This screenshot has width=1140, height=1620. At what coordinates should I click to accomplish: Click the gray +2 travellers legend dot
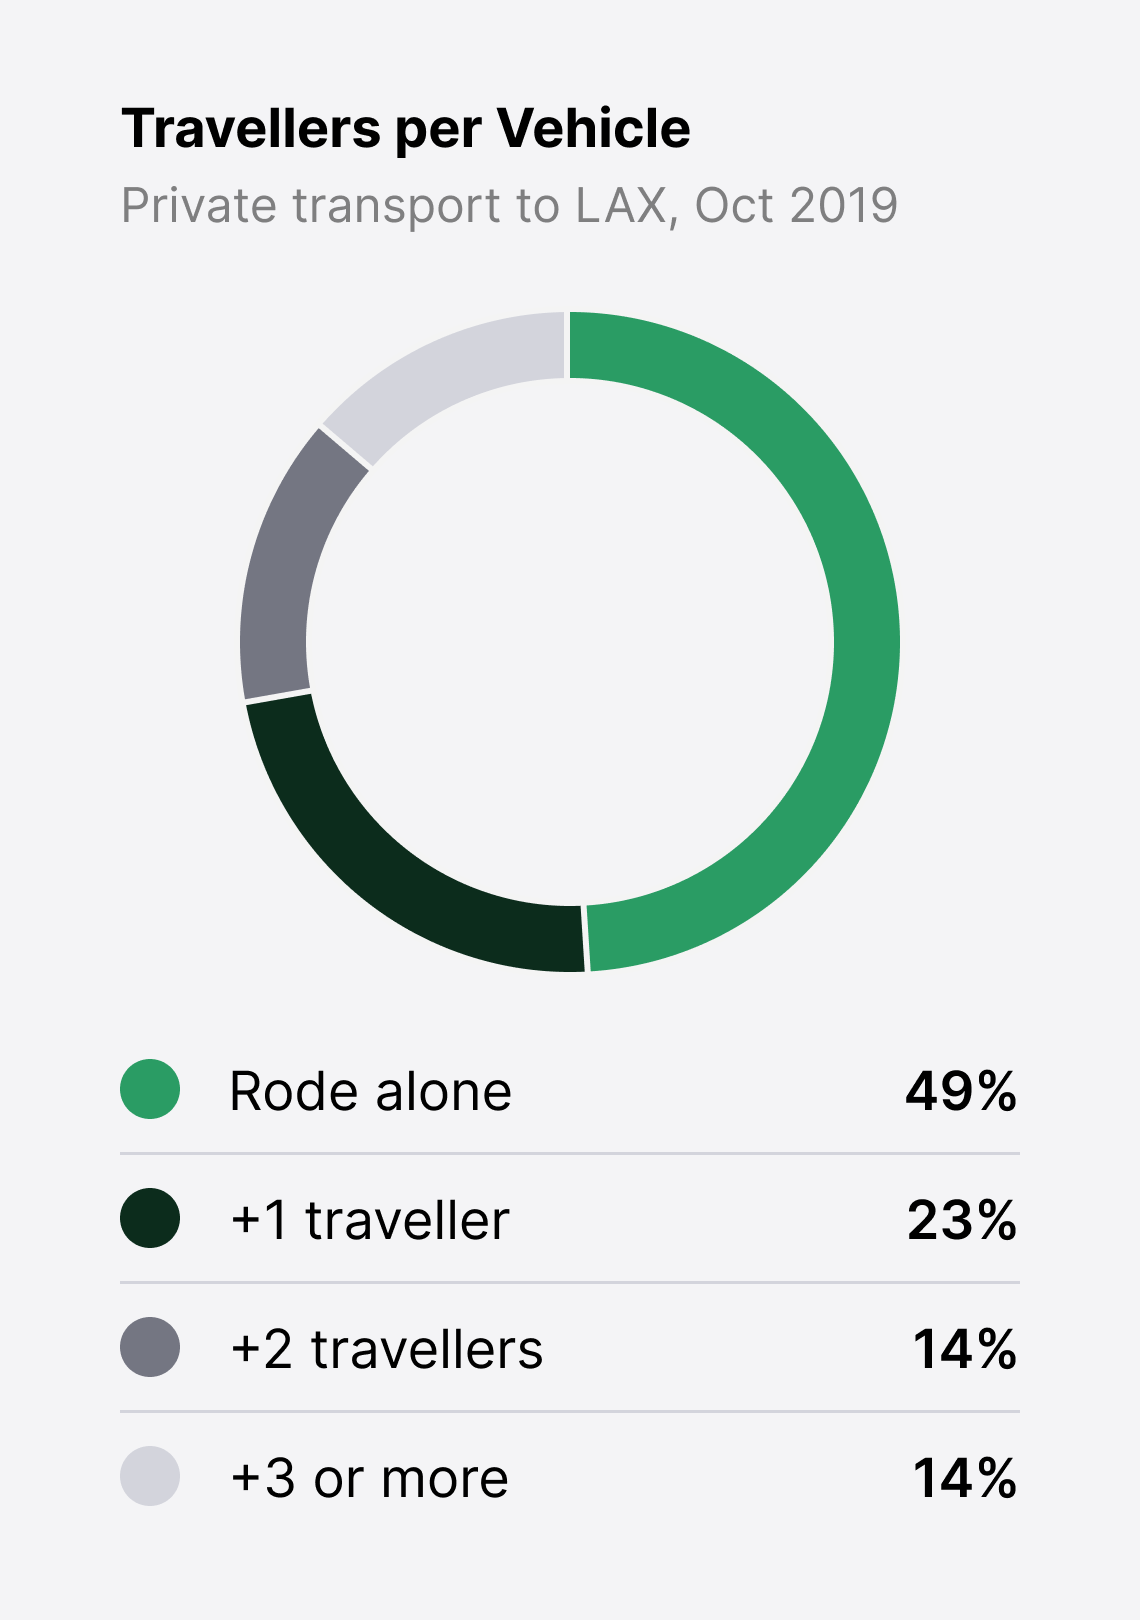(x=150, y=1347)
